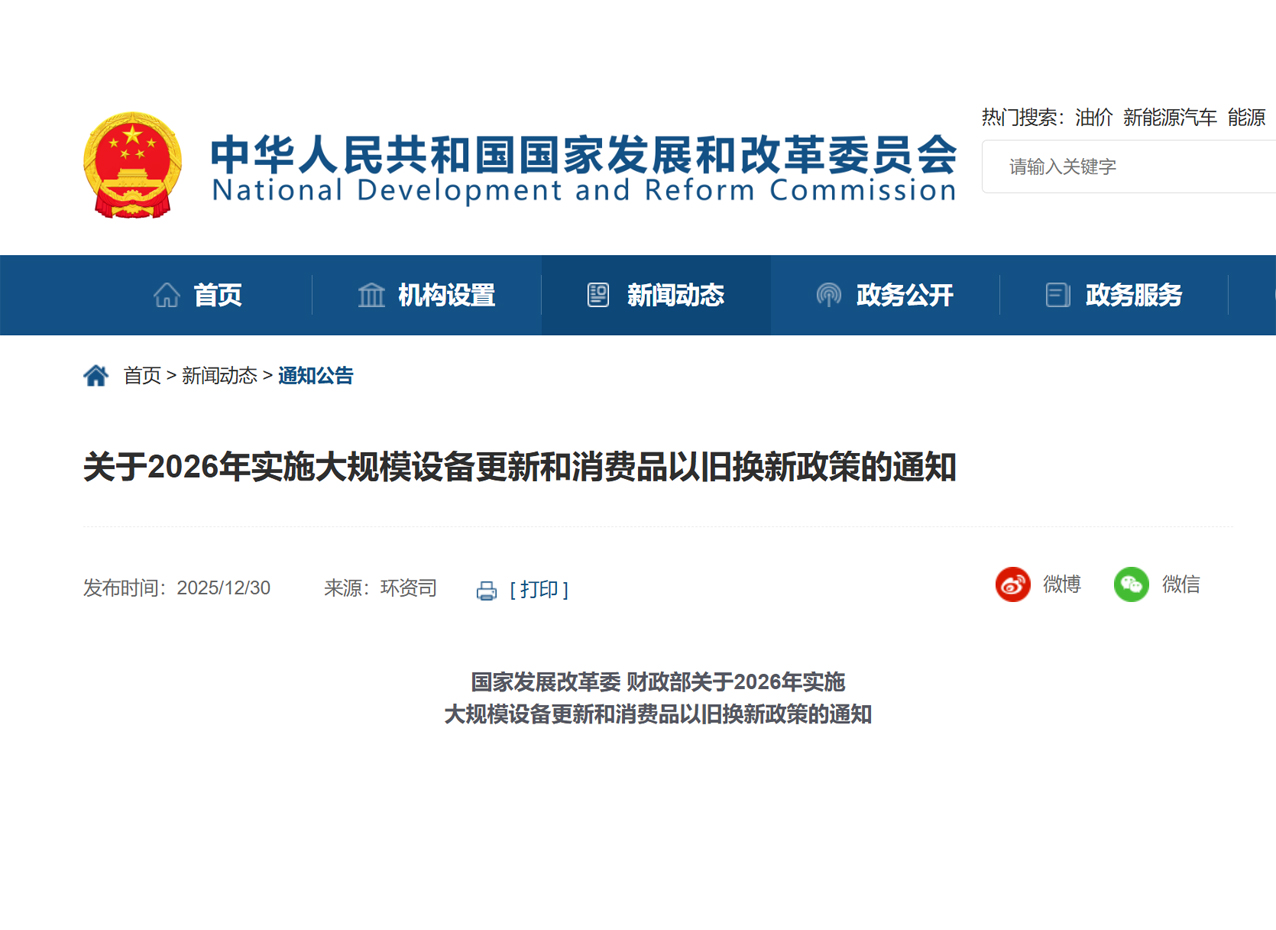The width and height of the screenshot is (1276, 930).
Task: Open the 机构设置 navigation menu
Action: click(x=446, y=295)
